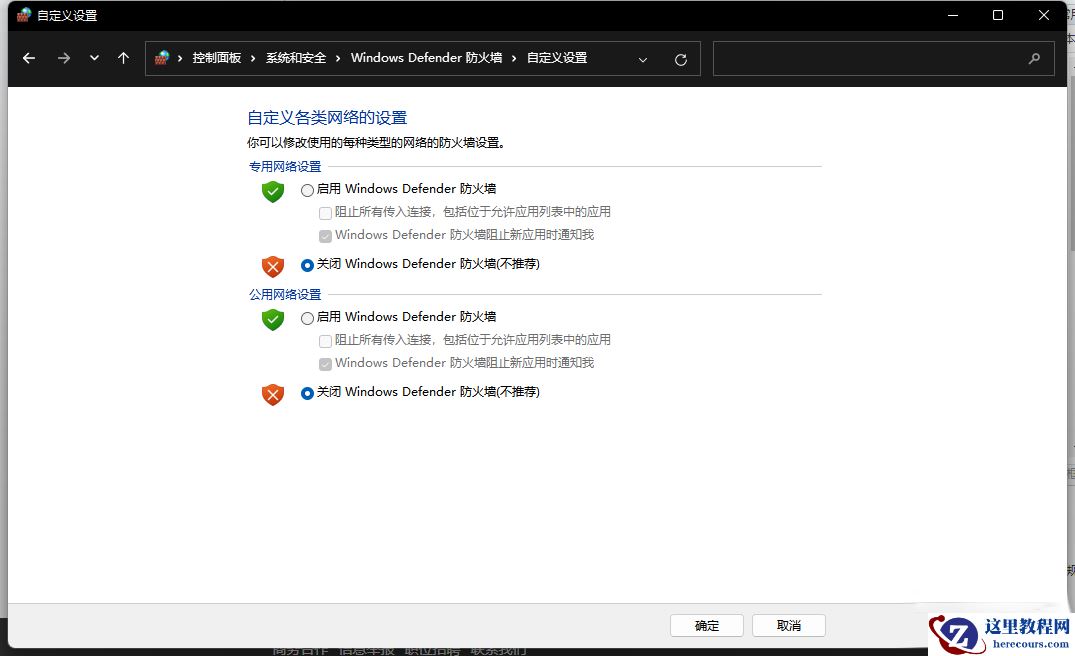
Task: Select 关闭 Windows Defender 防火墙 for public network
Action: click(x=307, y=392)
